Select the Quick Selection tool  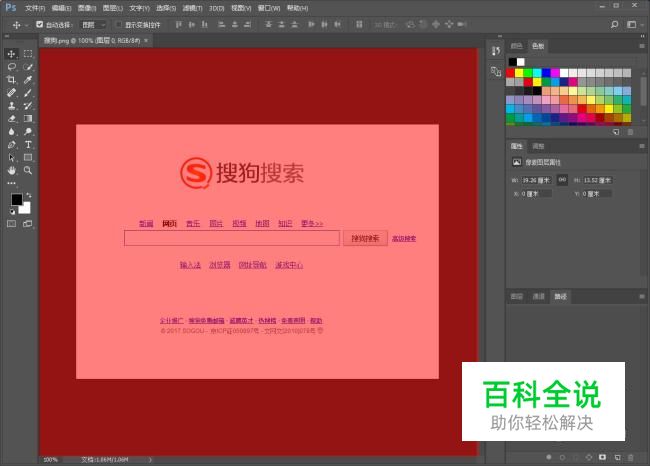click(x=28, y=67)
